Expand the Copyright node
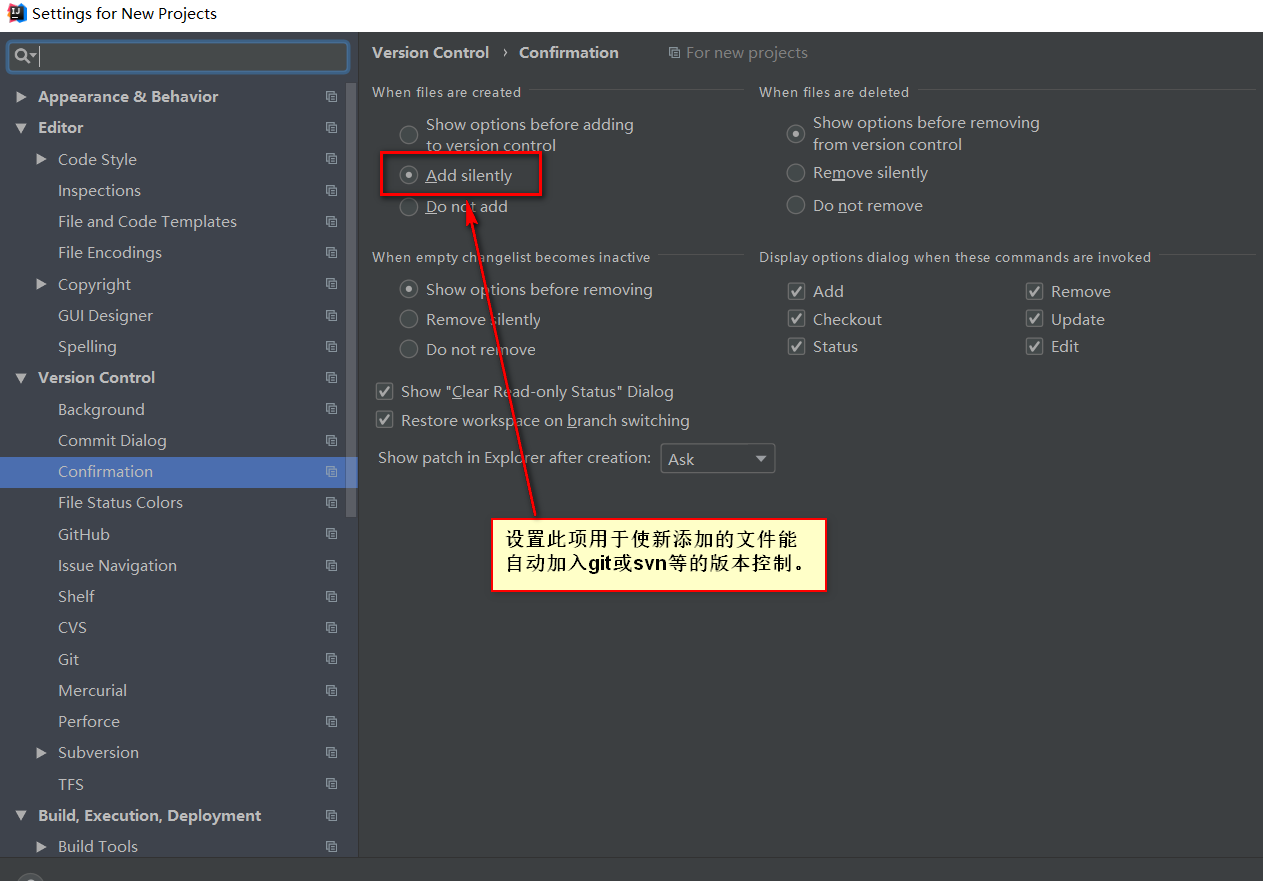Image resolution: width=1263 pixels, height=881 pixels. point(41,284)
